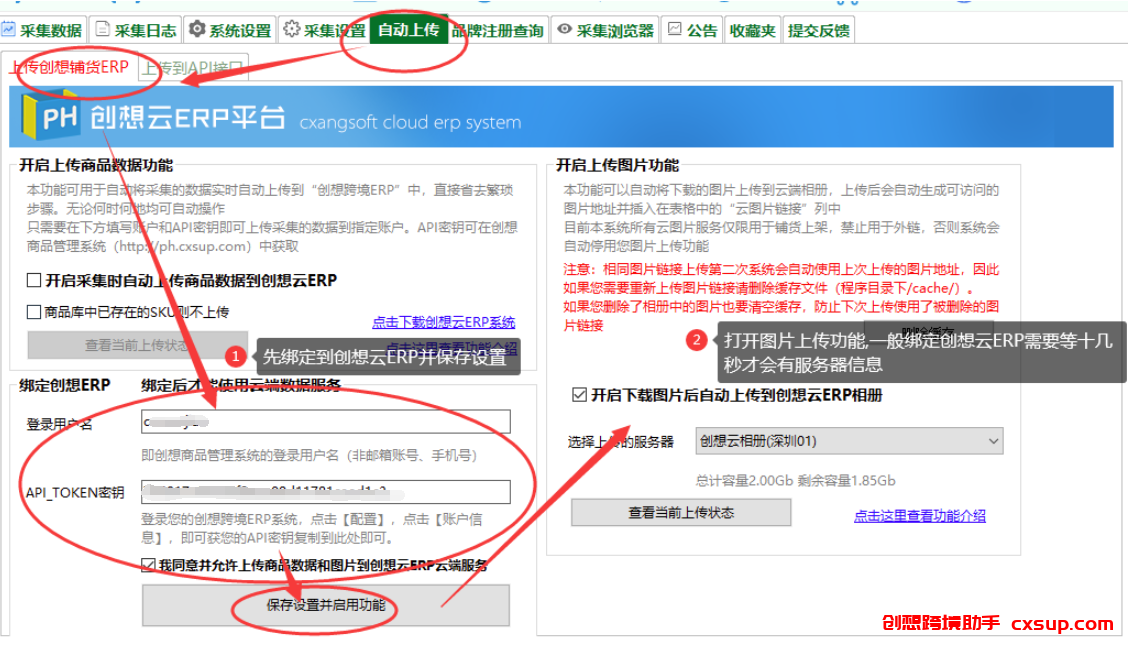Click into the 登录用户名 input field
1139x660 pixels.
pos(325,421)
